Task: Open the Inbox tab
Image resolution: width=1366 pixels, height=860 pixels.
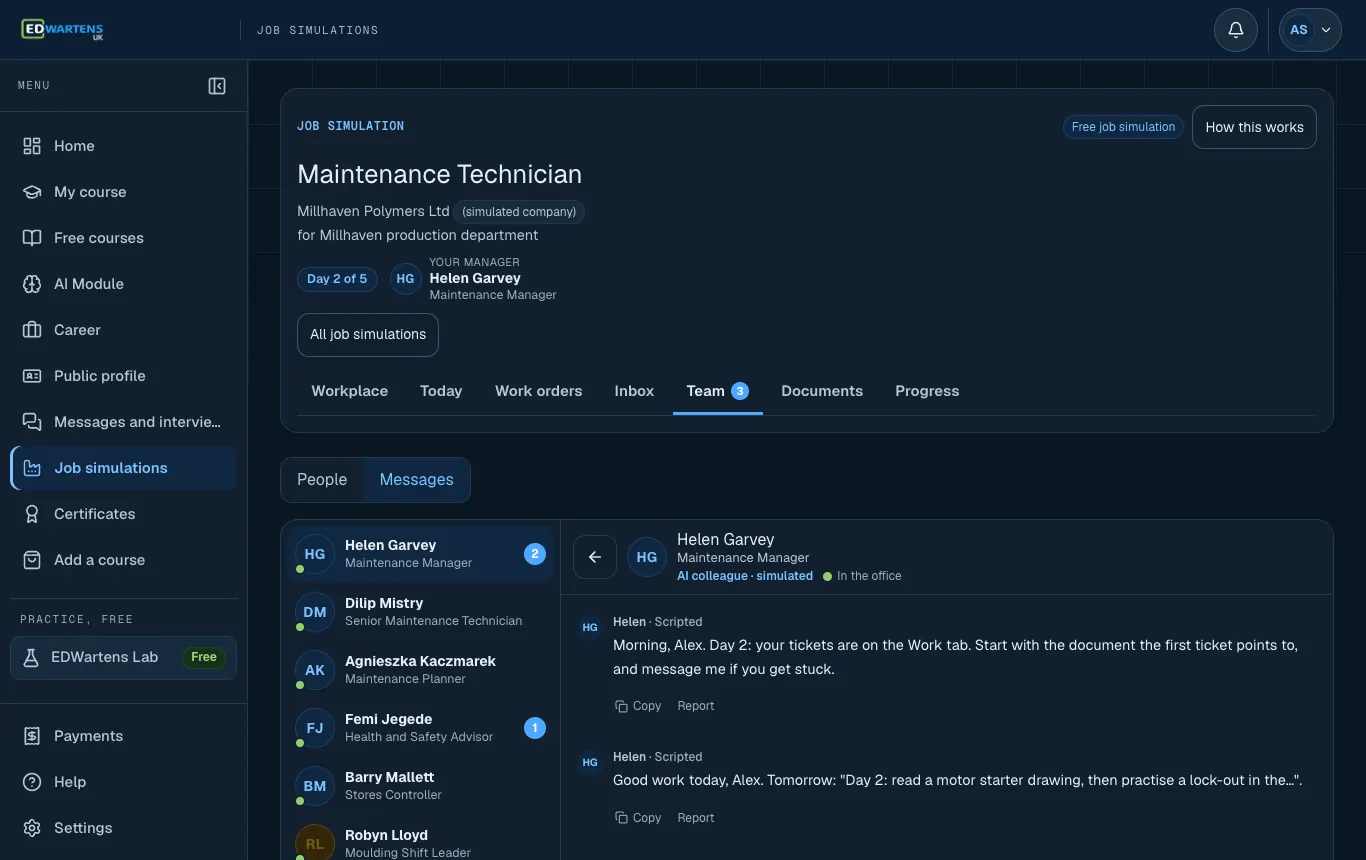Action: click(634, 391)
